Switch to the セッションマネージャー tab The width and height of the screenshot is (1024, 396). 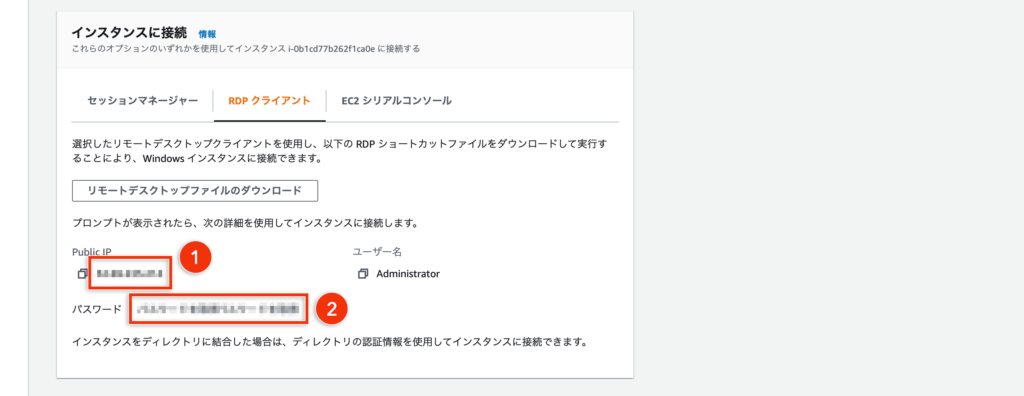coord(142,101)
